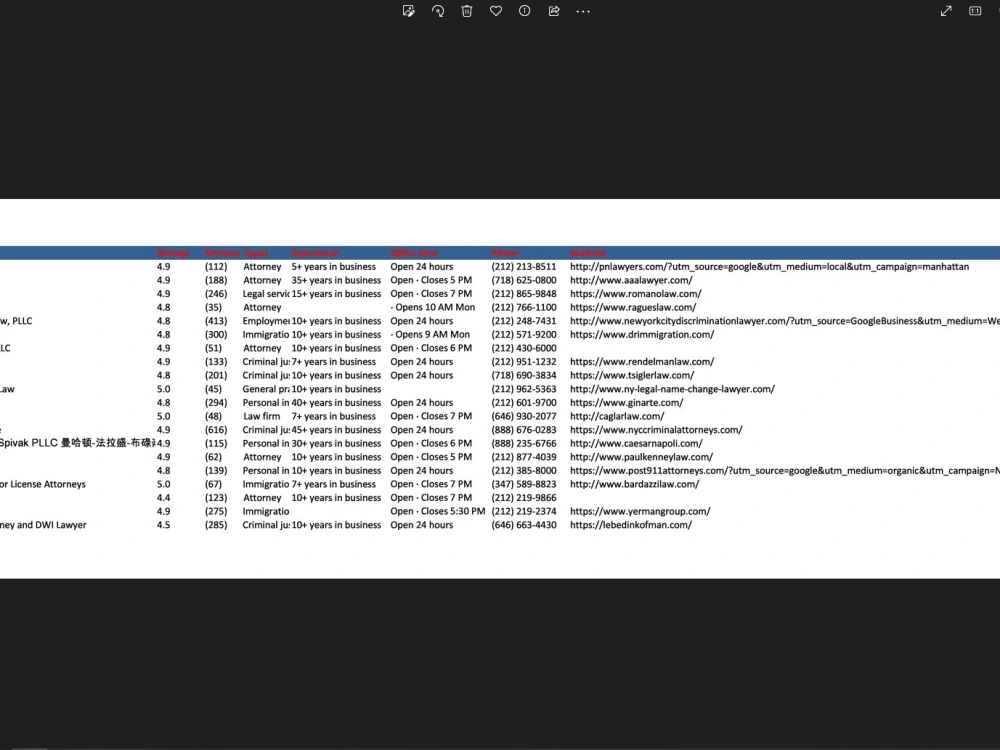This screenshot has width=1000, height=750.
Task: Click the (413) reviews count
Action: (216, 321)
